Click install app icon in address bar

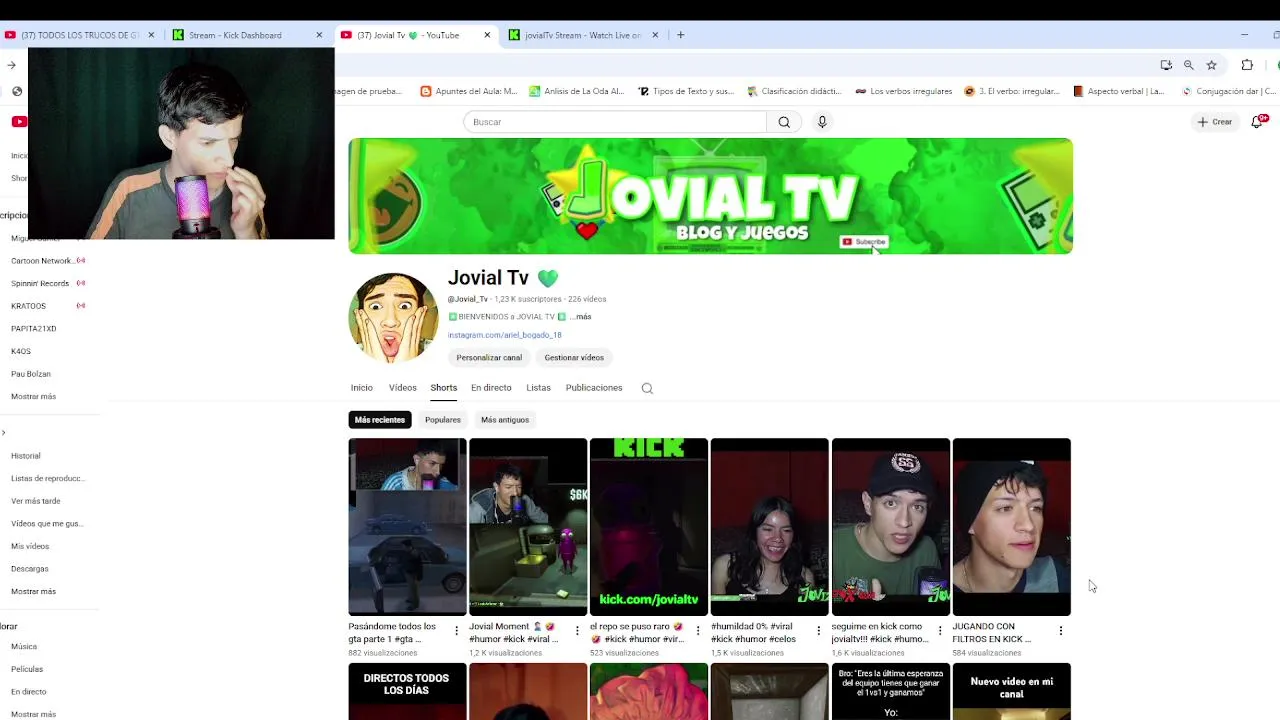point(1166,65)
